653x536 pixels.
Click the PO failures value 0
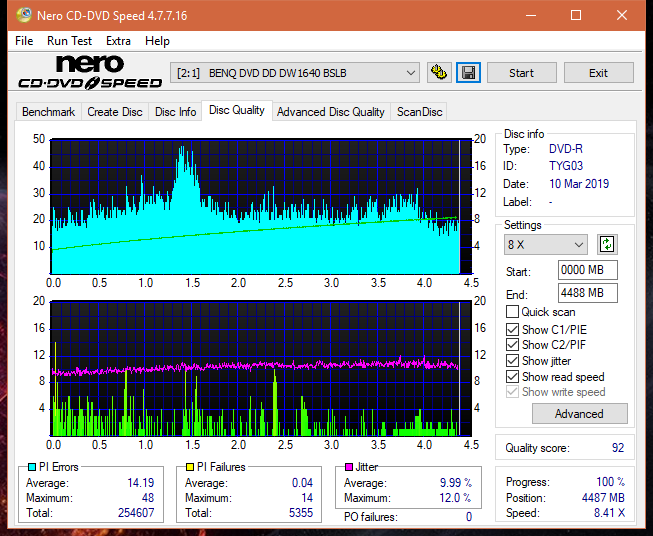[469, 517]
